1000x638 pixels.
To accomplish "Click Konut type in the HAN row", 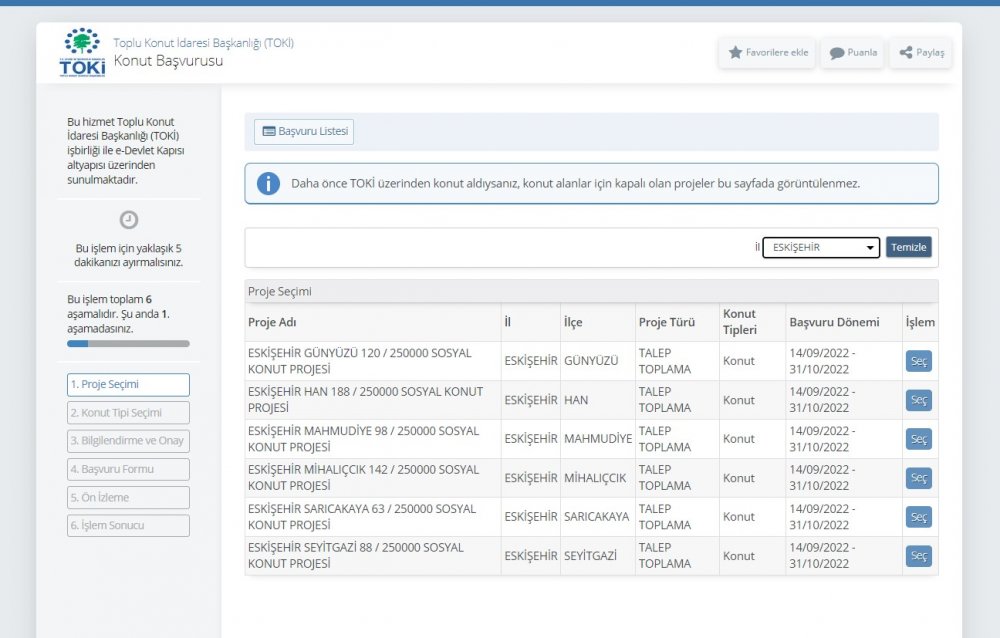I will pyautogui.click(x=739, y=400).
